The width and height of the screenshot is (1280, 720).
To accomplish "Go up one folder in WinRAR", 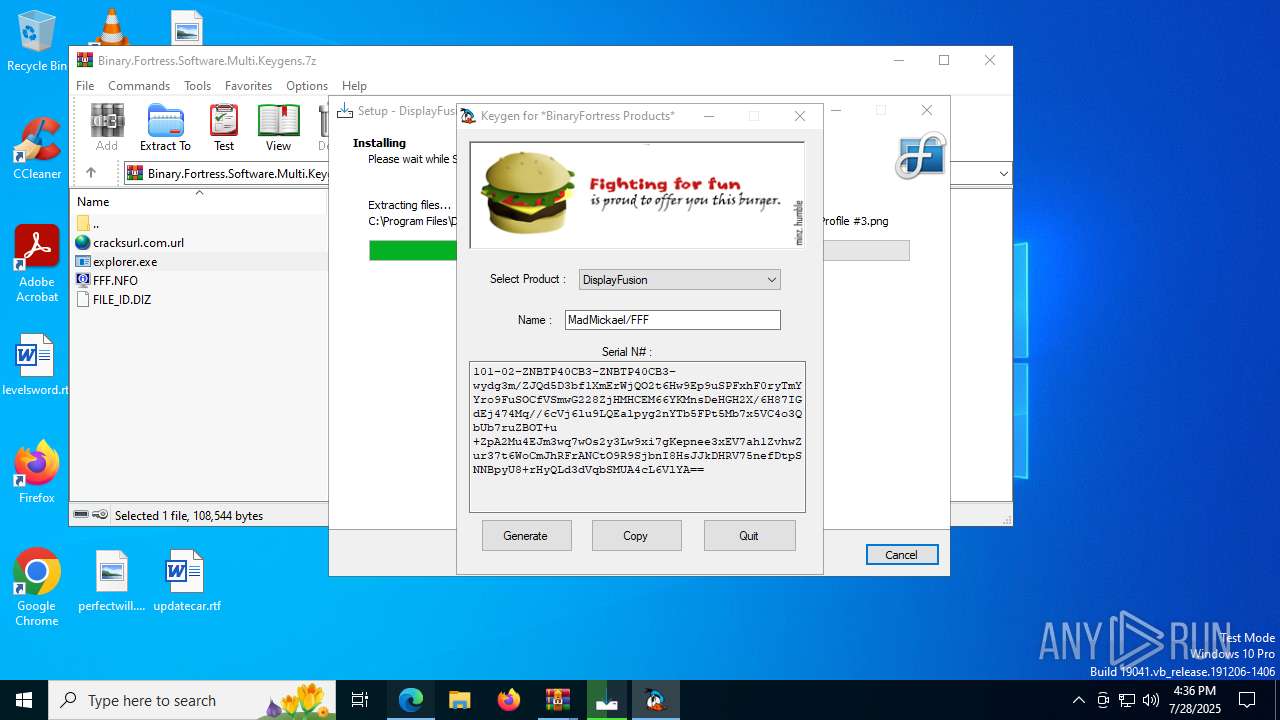I will point(91,173).
